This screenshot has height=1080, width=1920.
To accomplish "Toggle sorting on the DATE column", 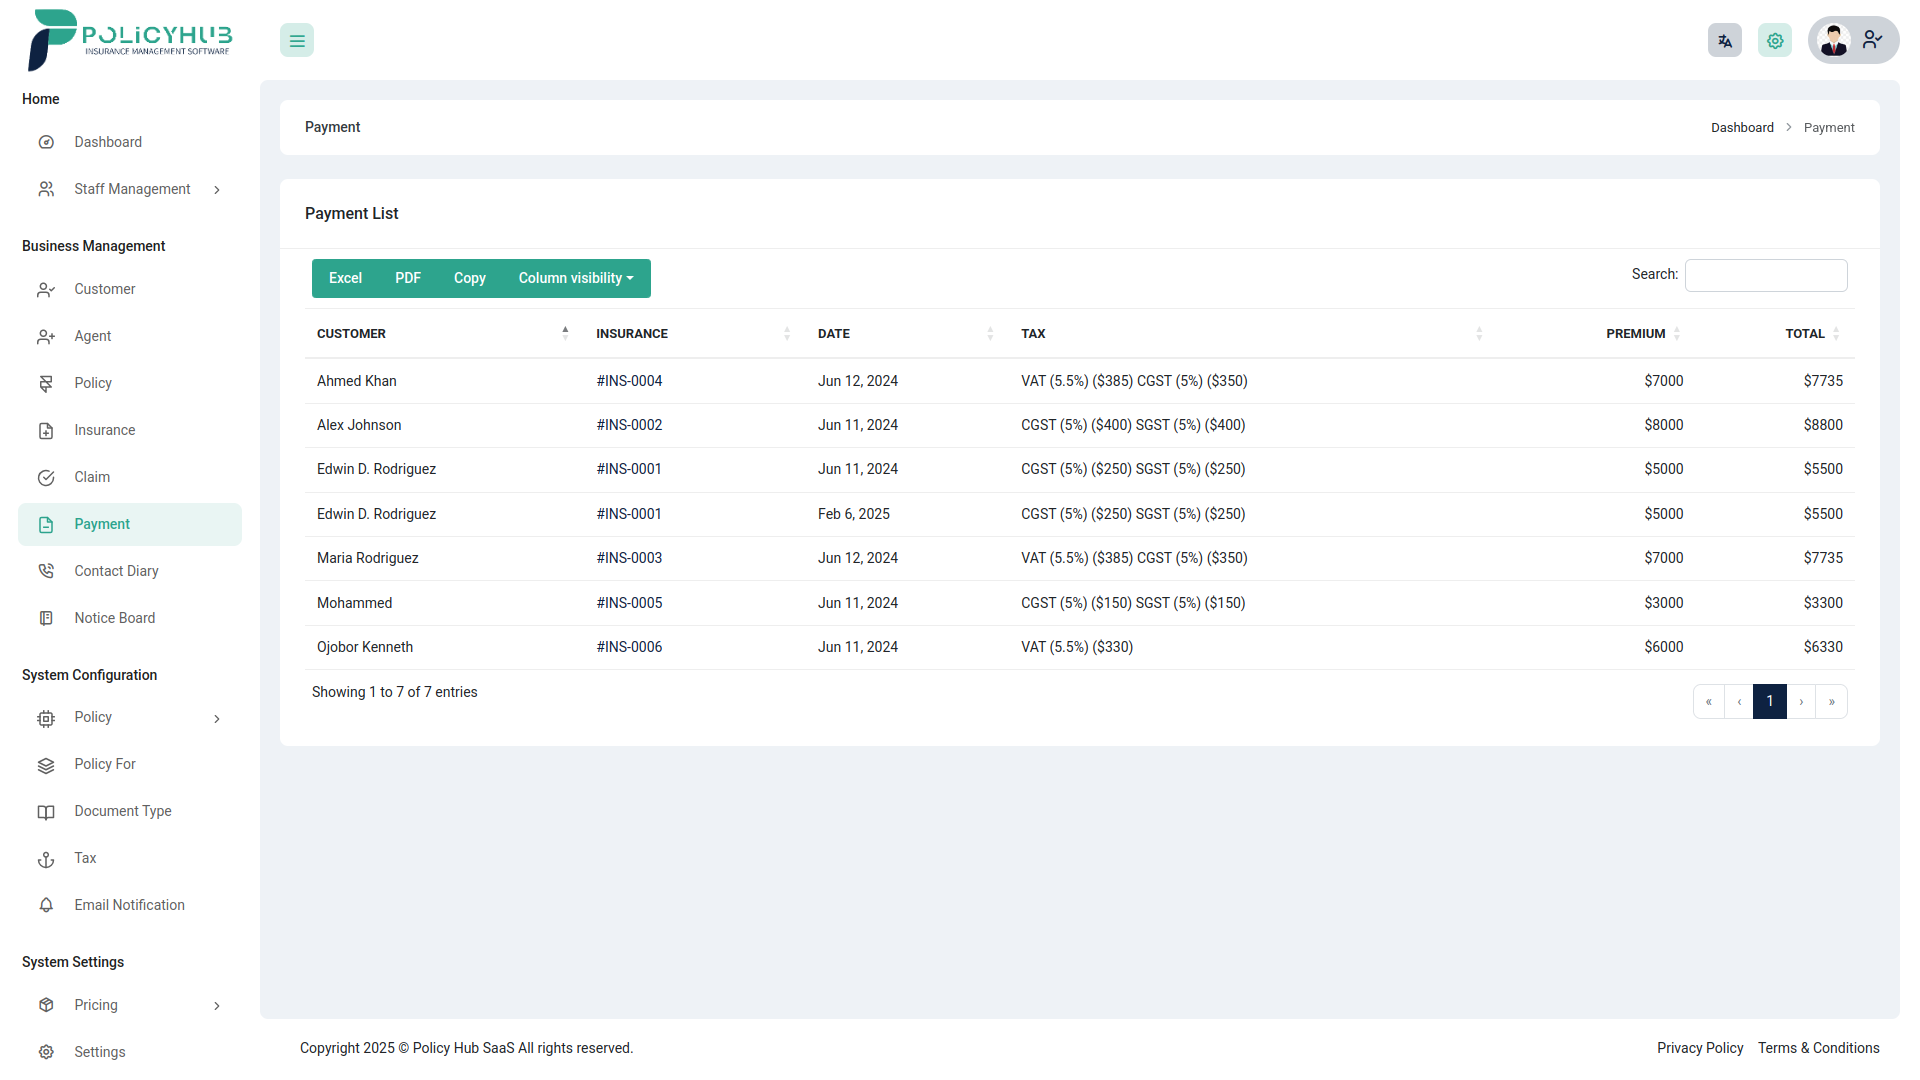I will [834, 333].
